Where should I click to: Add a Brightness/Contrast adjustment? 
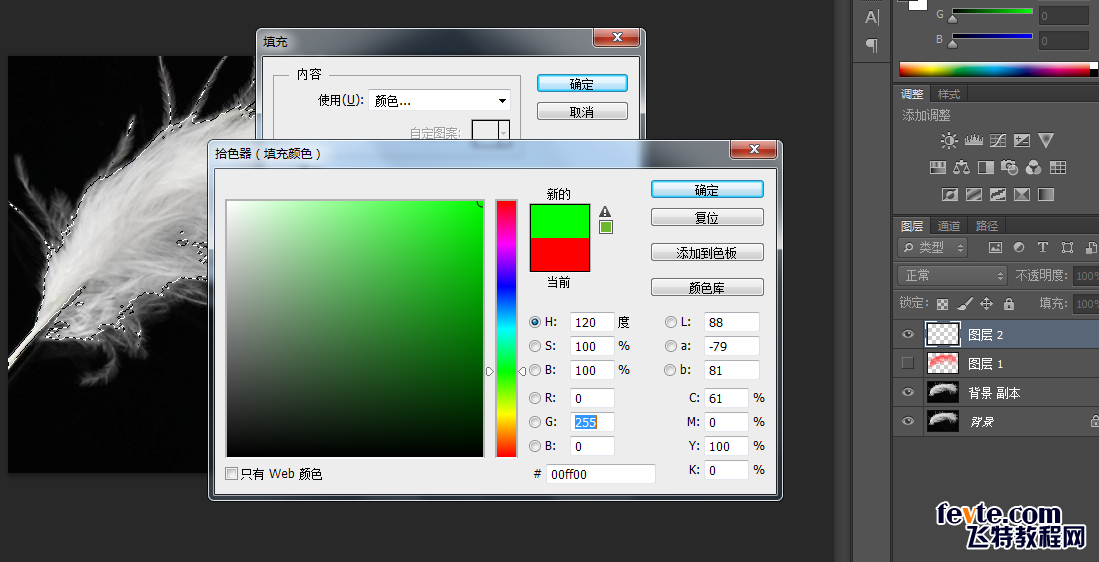(949, 141)
